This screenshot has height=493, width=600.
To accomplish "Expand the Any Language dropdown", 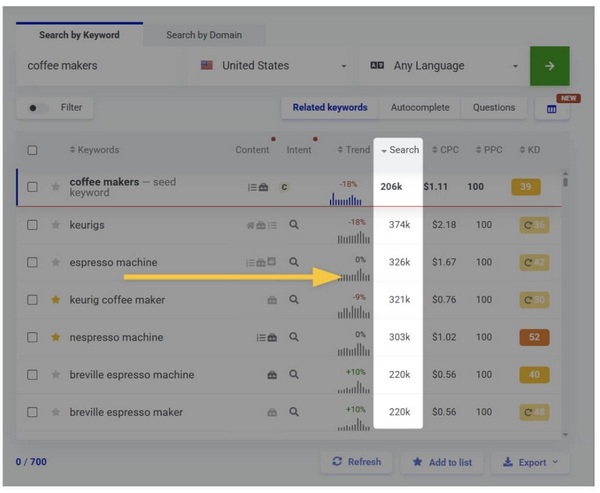I will coord(444,66).
